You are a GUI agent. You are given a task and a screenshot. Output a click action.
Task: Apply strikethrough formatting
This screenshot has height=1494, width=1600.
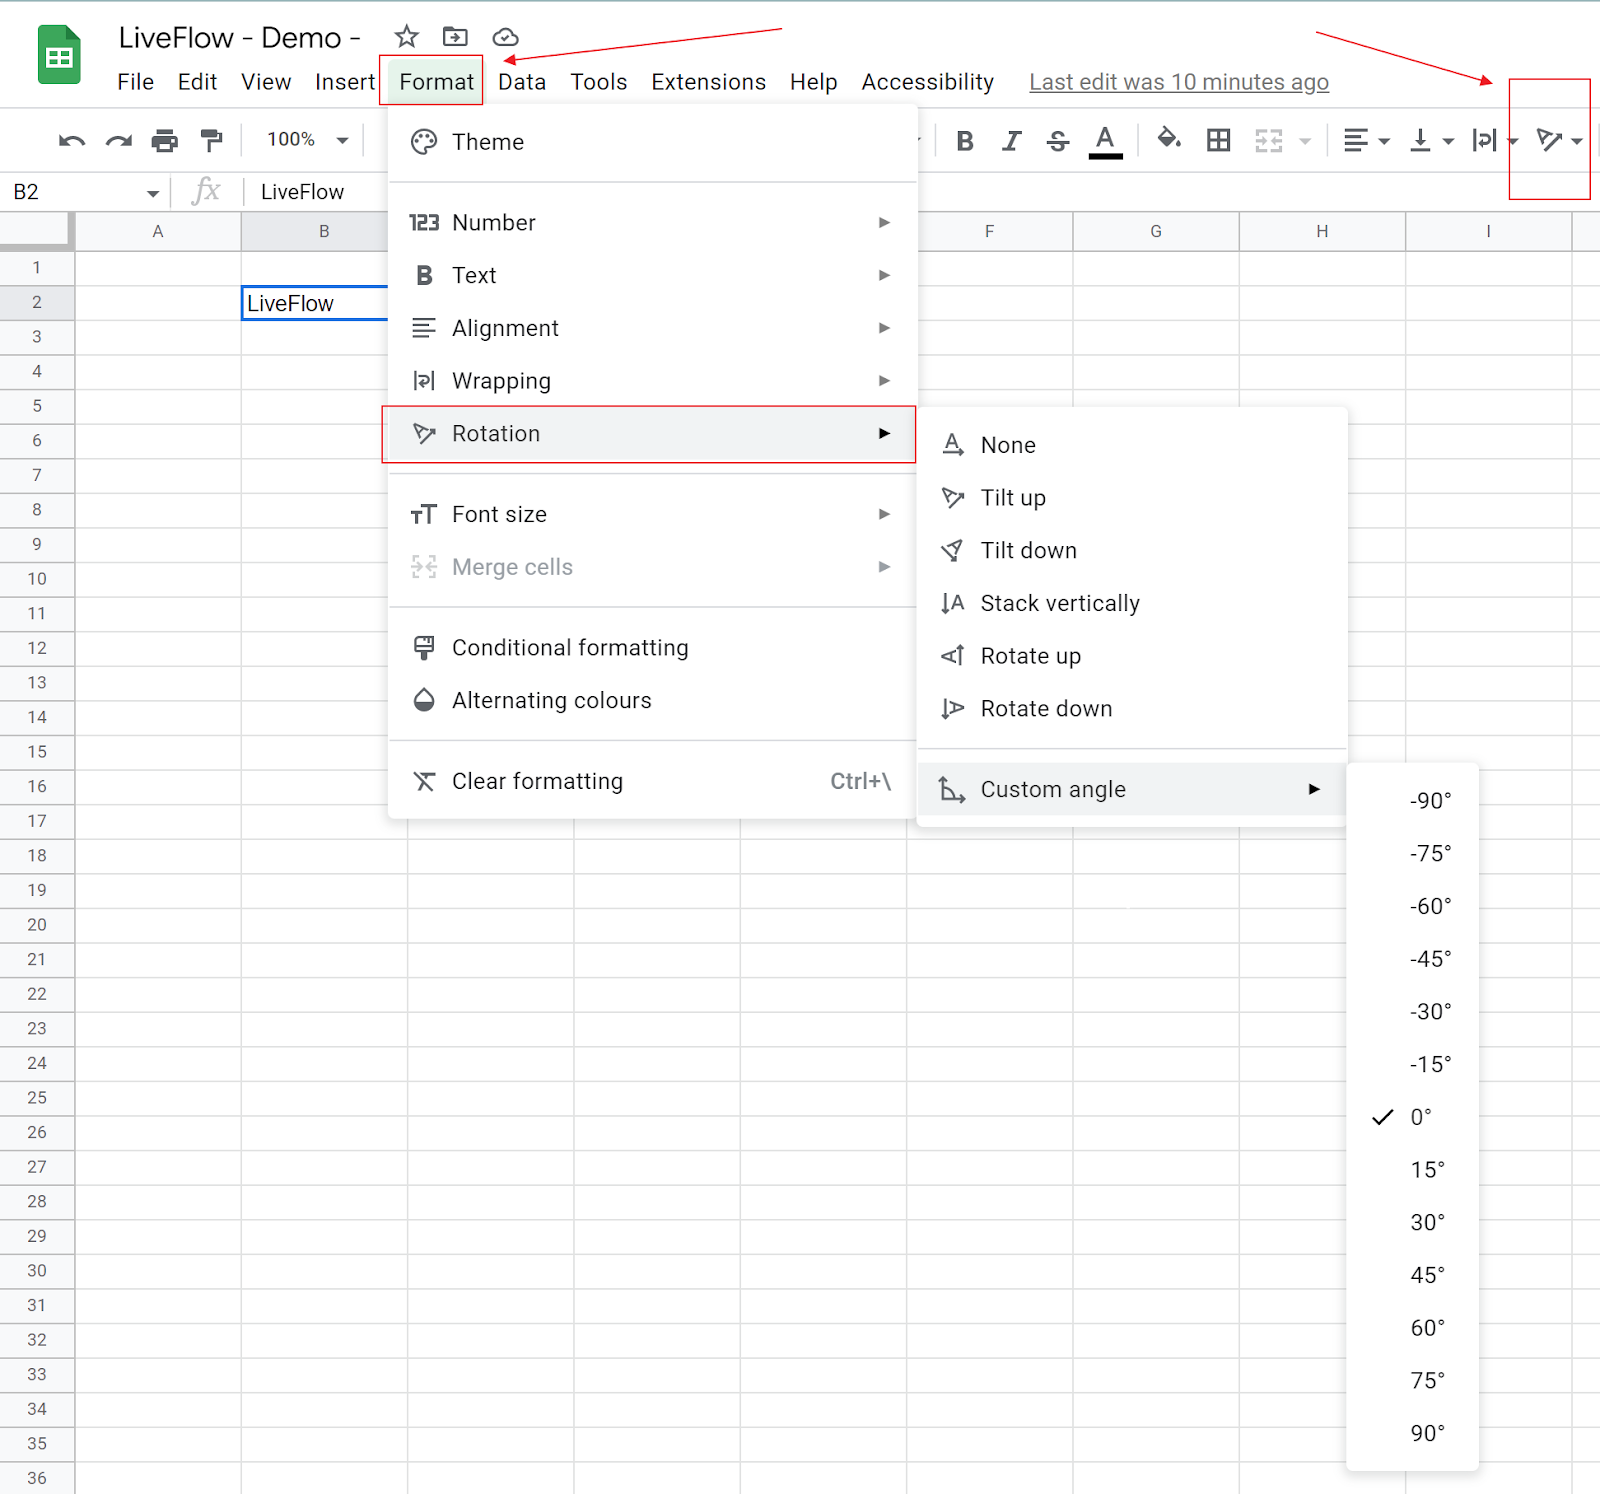click(1057, 141)
